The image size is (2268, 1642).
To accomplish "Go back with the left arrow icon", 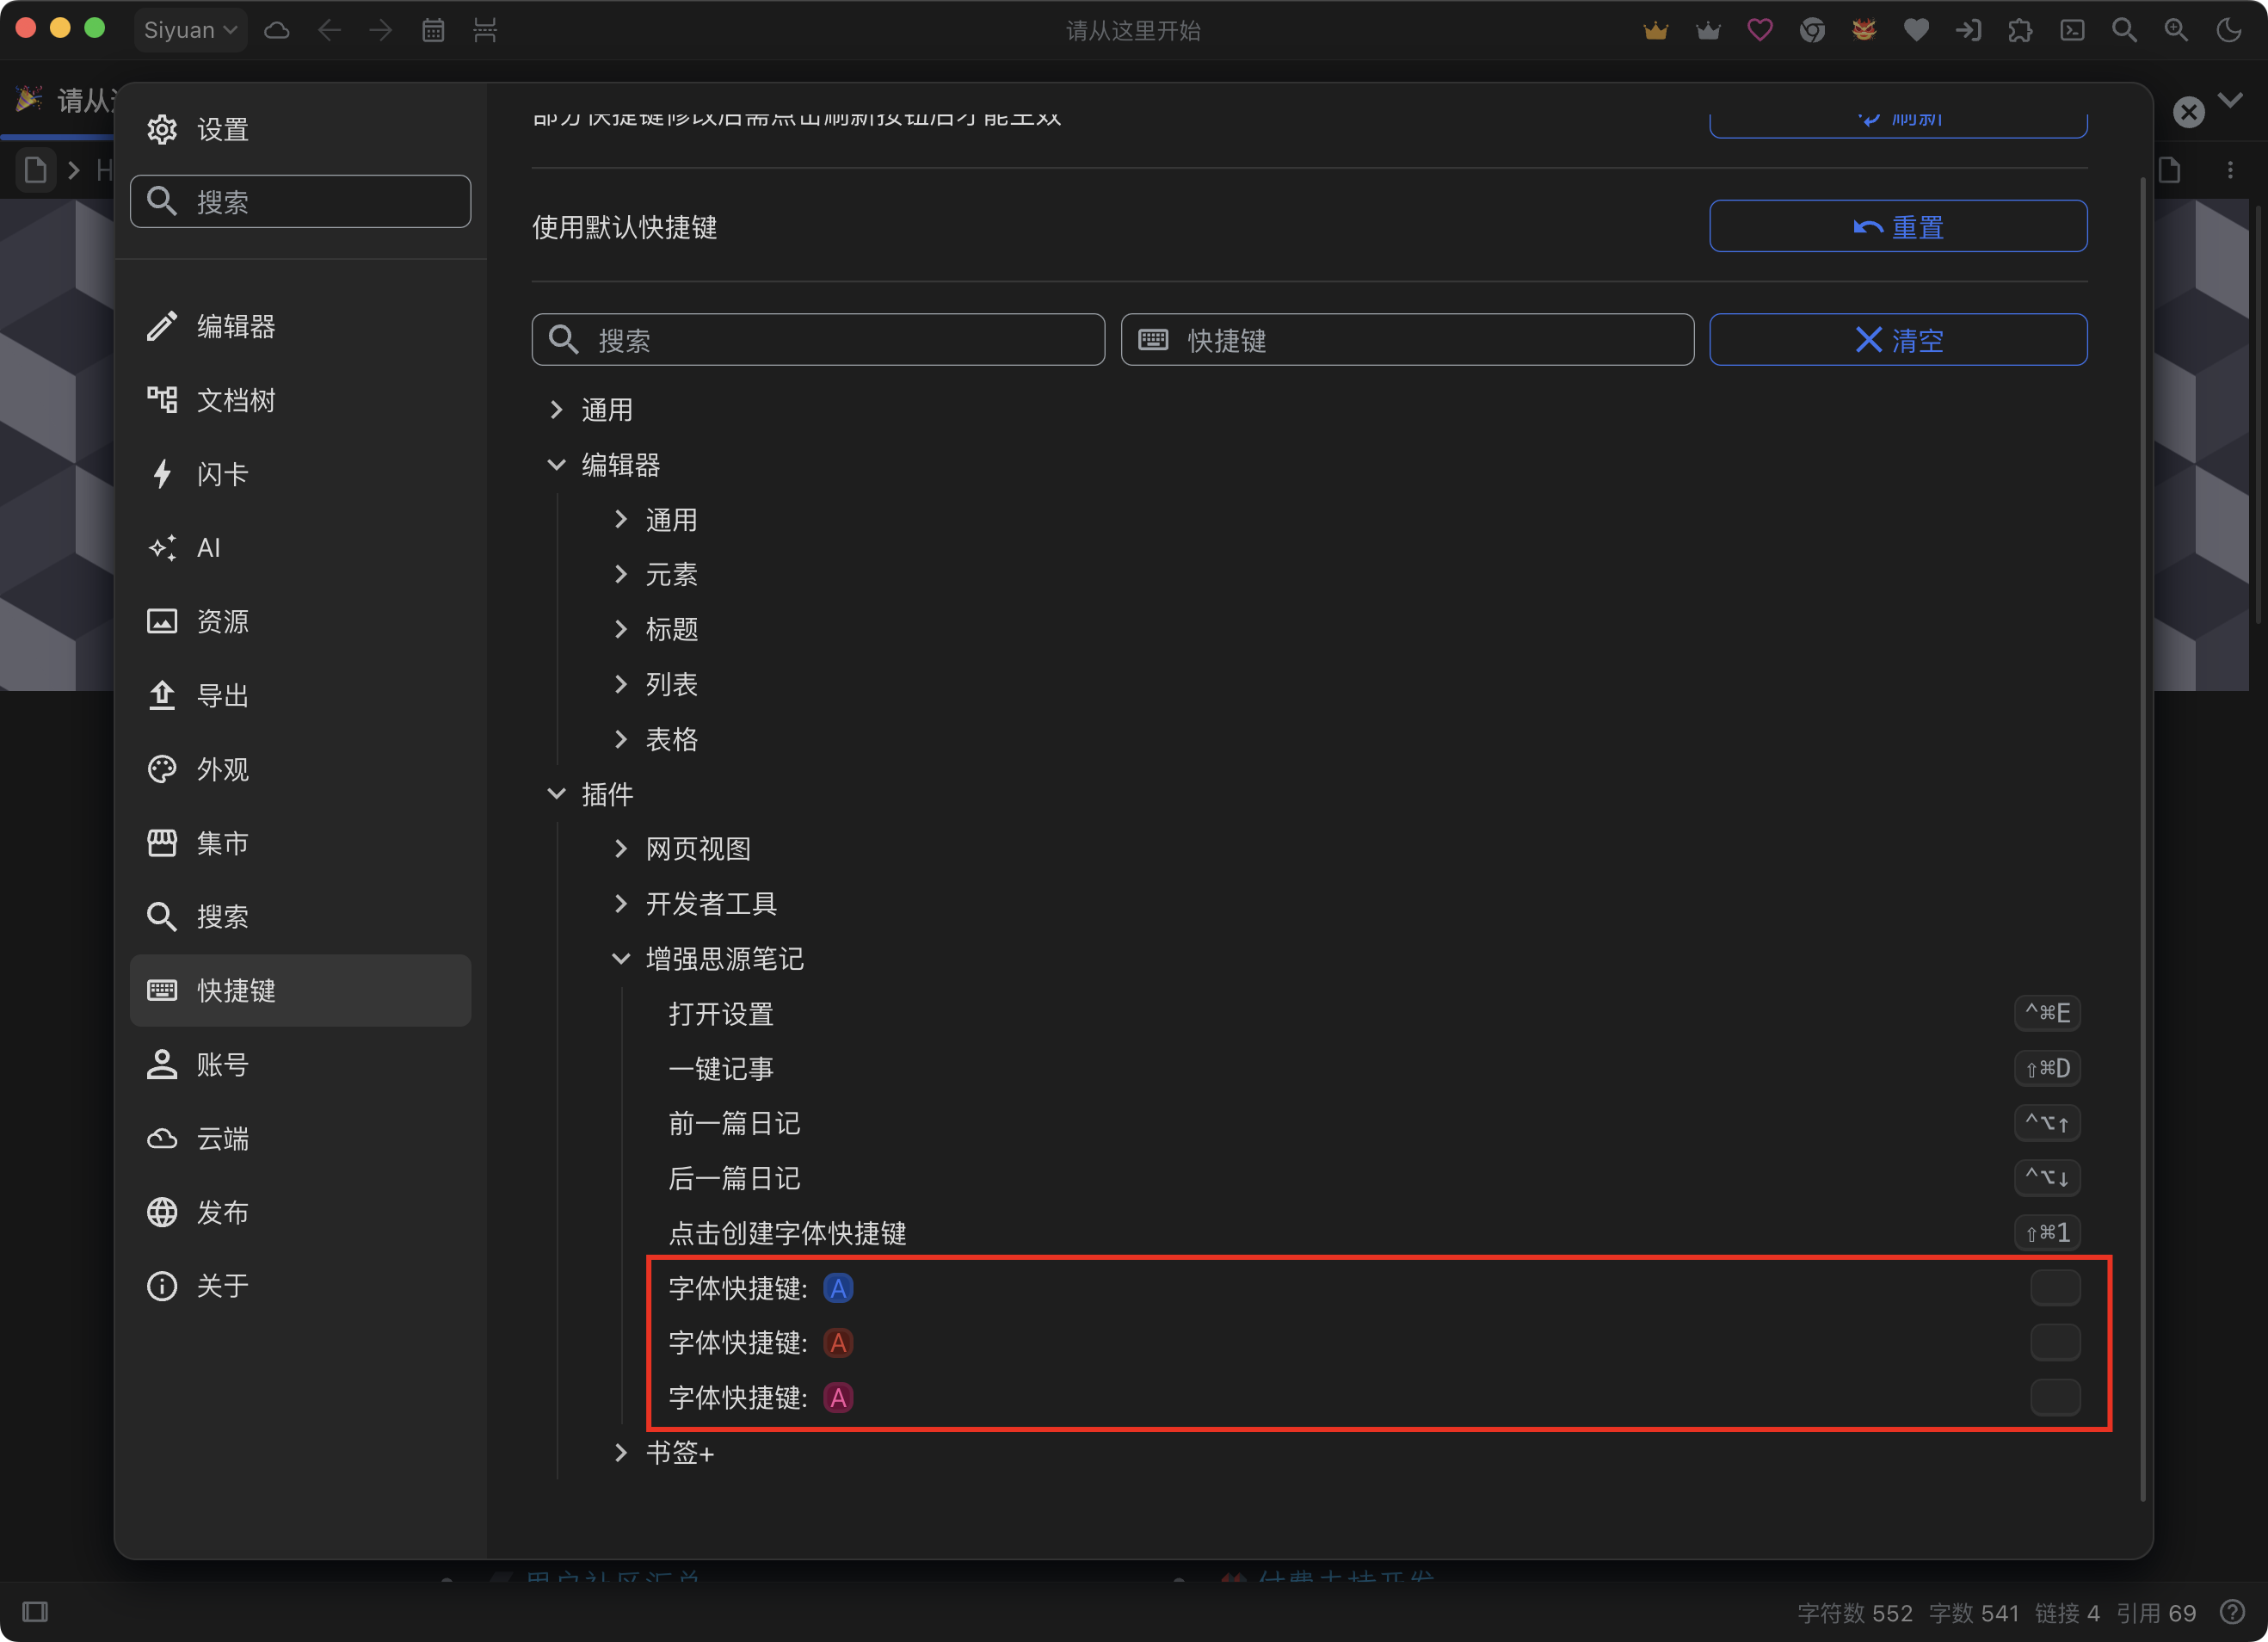I will click(329, 30).
